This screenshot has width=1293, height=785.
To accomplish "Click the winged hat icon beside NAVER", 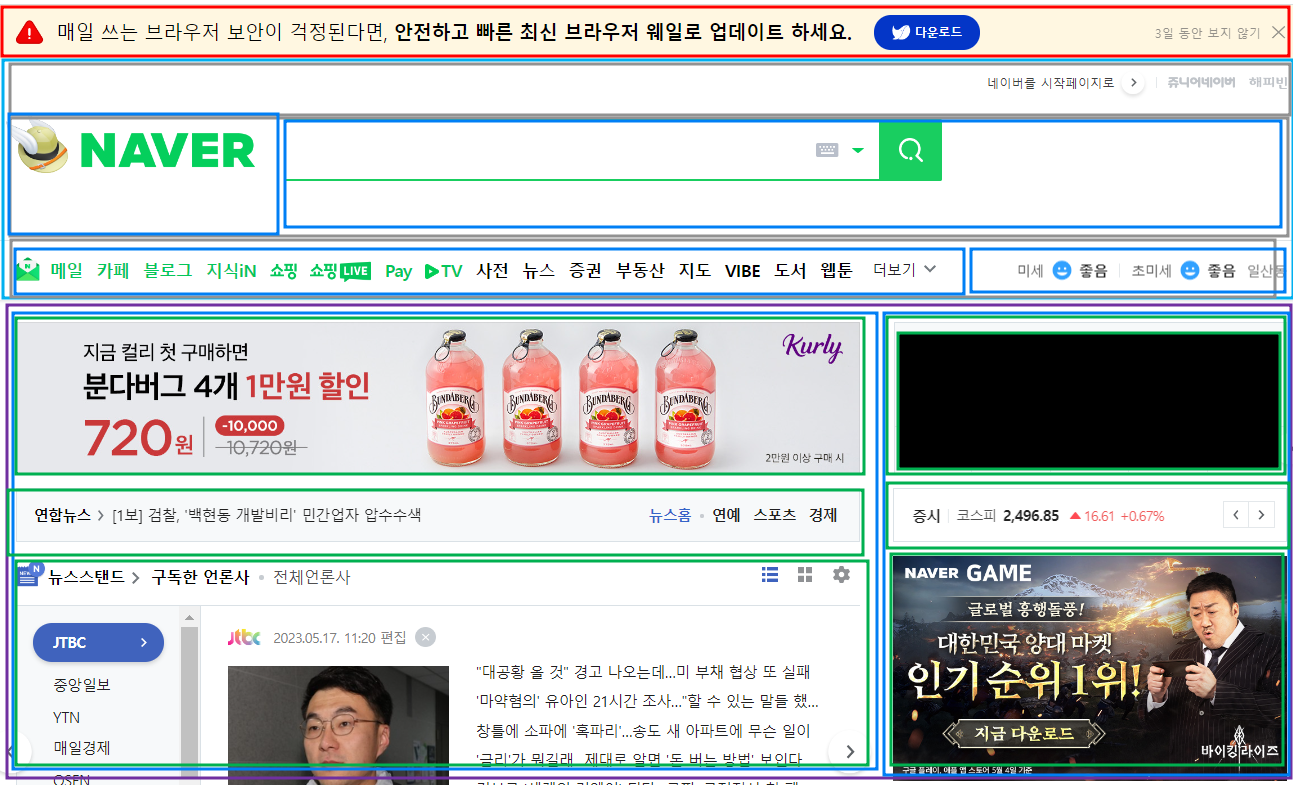I will 43,147.
